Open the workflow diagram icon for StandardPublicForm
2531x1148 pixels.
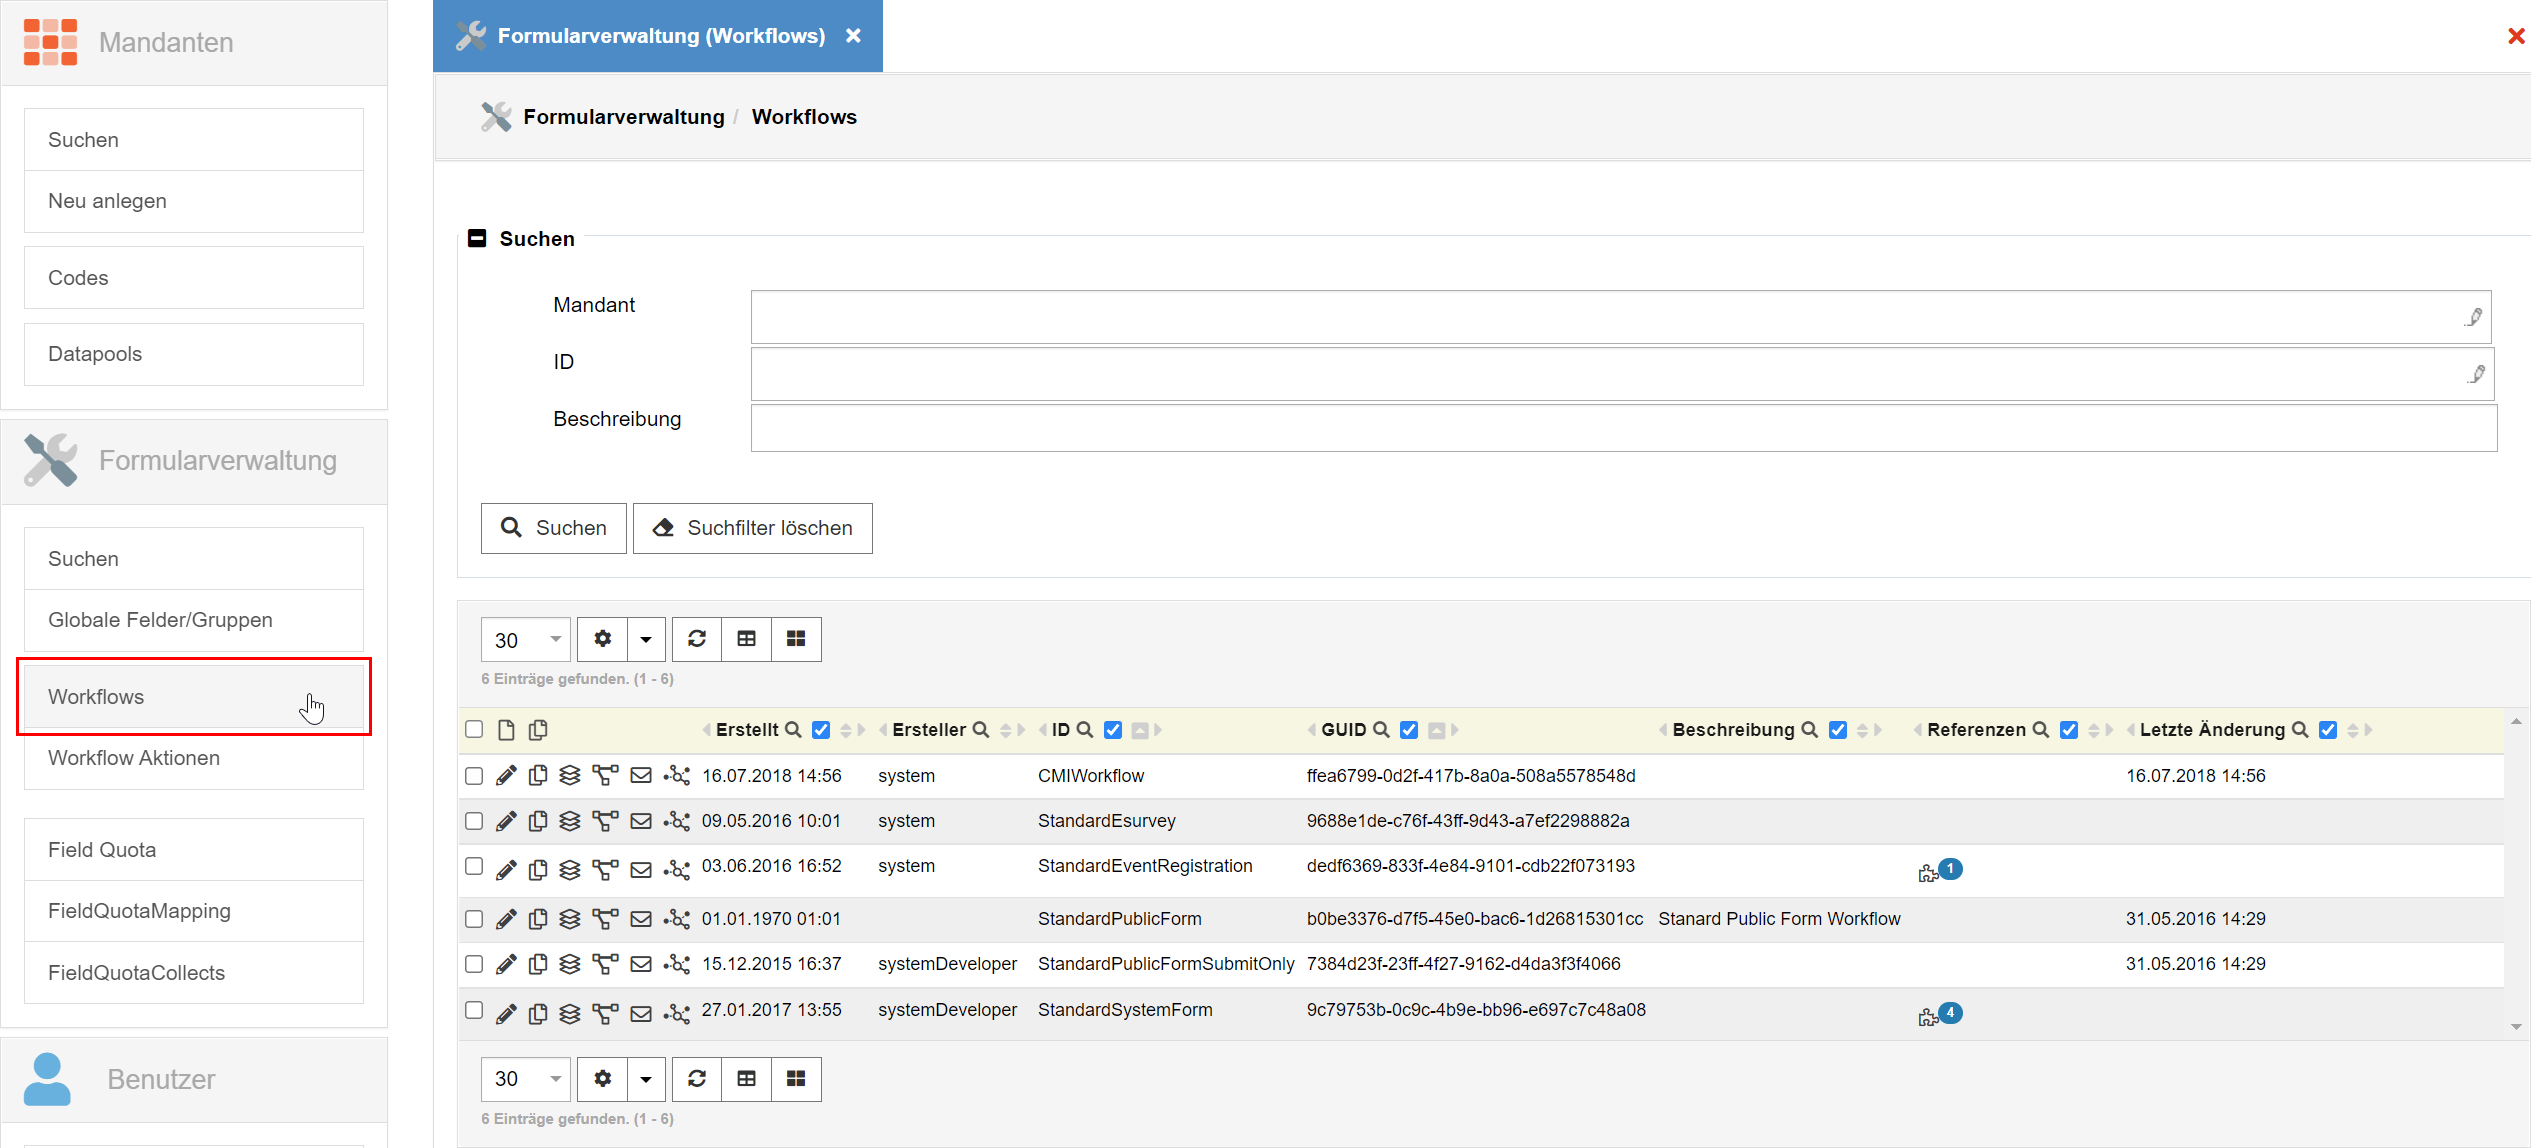pos(605,919)
